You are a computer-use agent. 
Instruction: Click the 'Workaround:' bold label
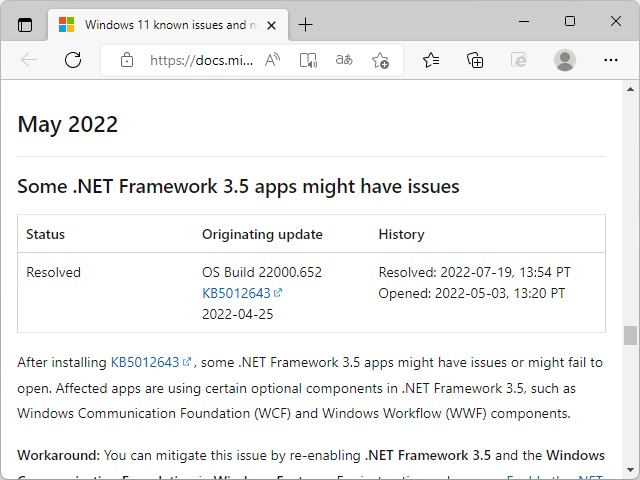tap(58, 455)
